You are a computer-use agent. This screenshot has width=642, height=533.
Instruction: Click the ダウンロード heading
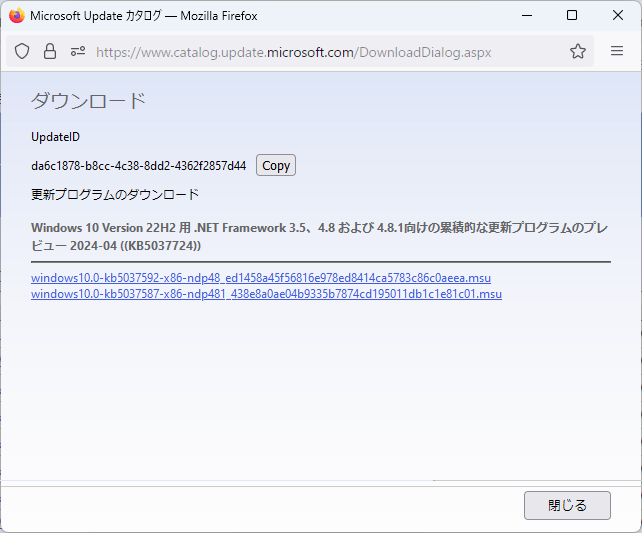coord(88,101)
